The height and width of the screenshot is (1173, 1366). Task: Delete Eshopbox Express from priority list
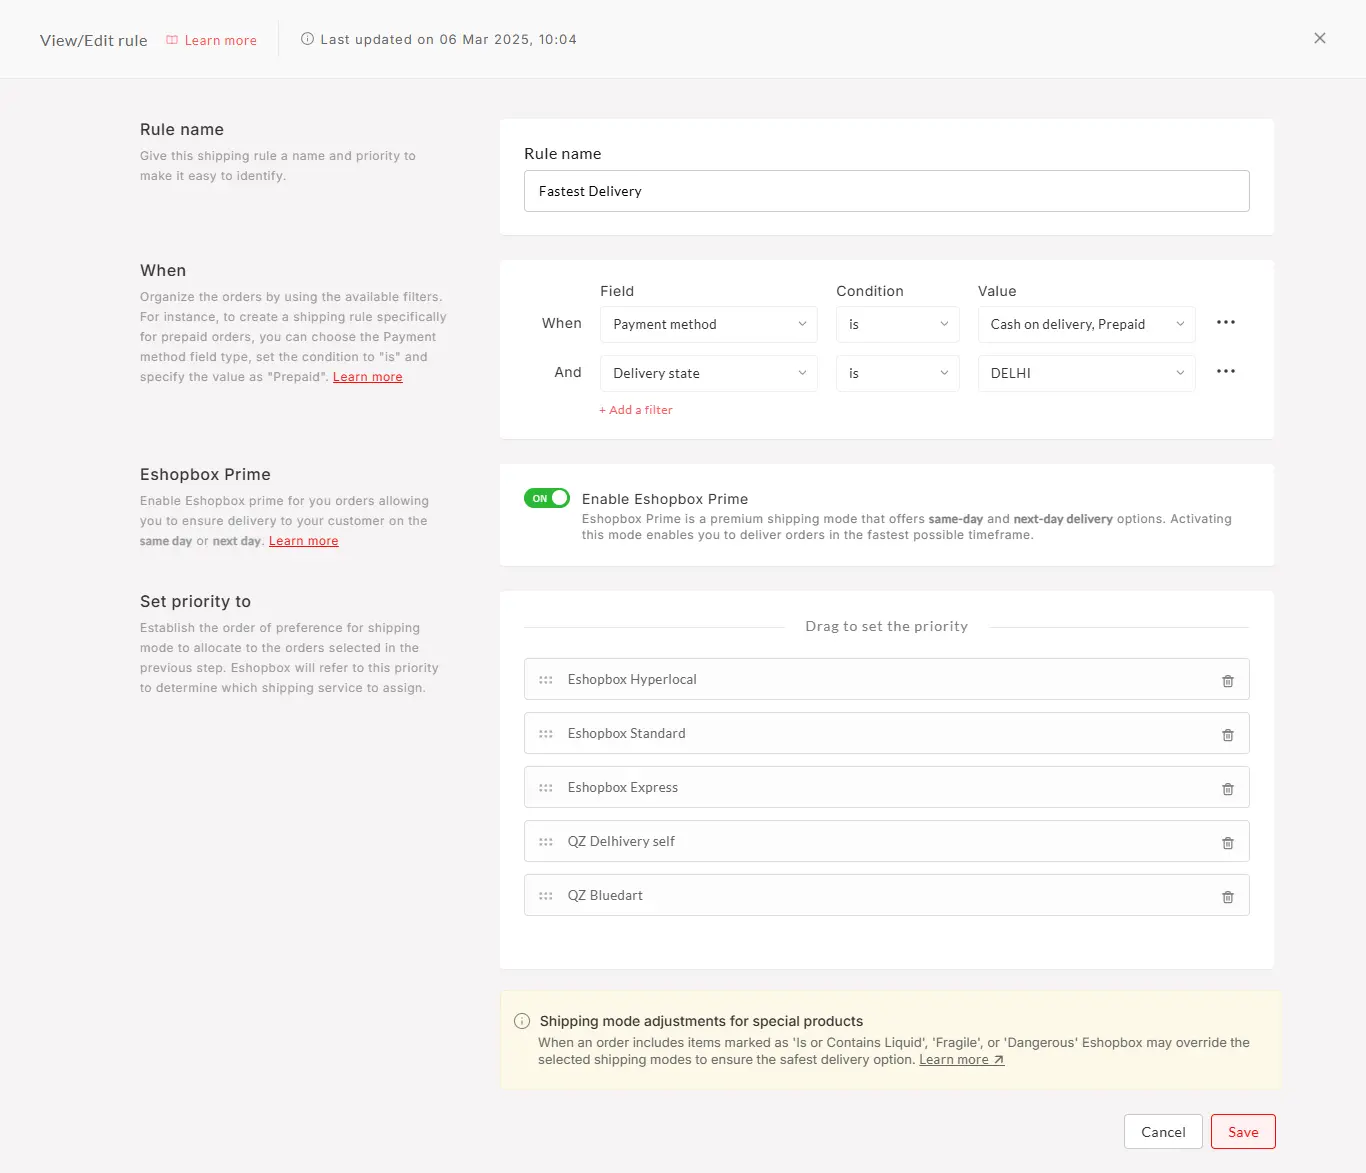(1228, 789)
